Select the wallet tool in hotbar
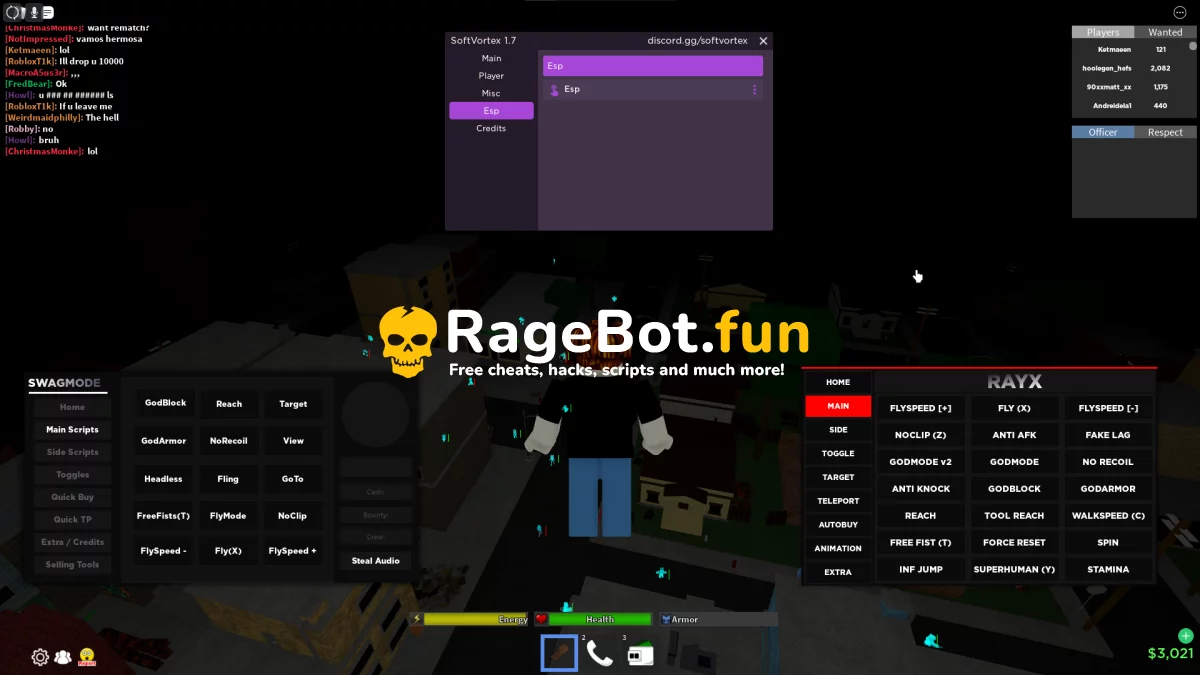 (x=640, y=654)
